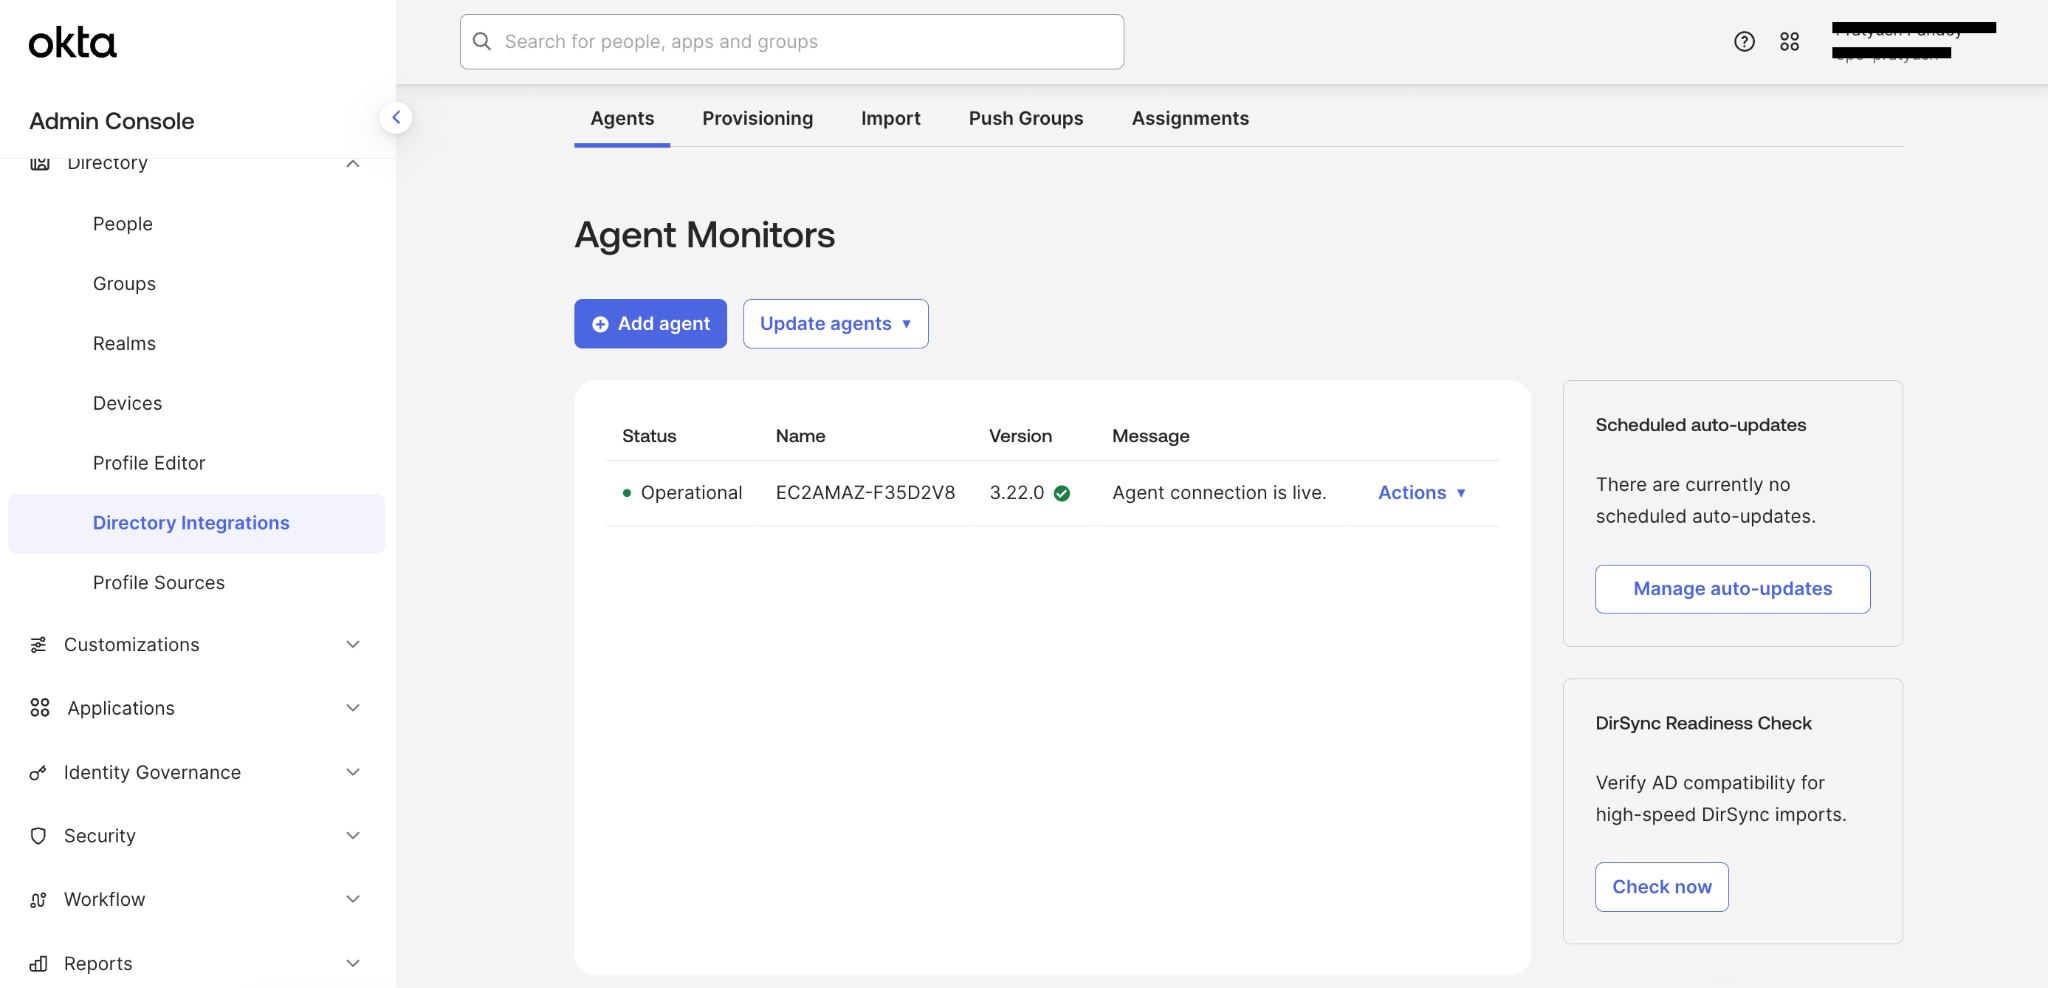Click the Agent Monitors heading
Image resolution: width=2048 pixels, height=988 pixels.
[x=705, y=235]
